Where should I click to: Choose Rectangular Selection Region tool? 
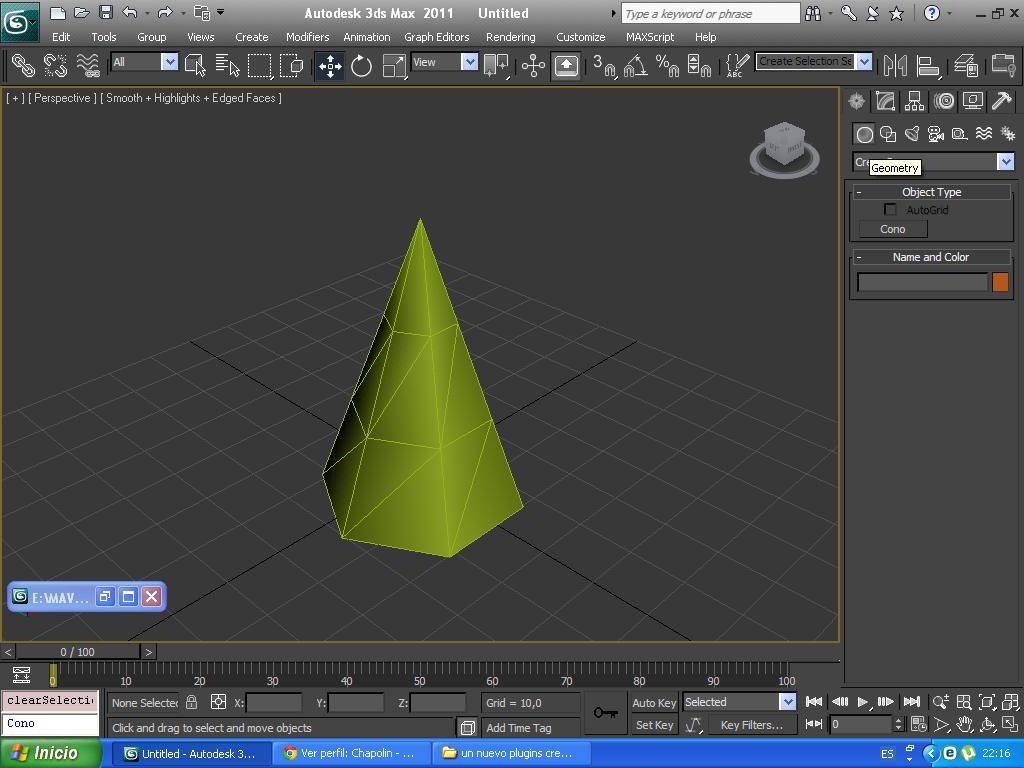[x=259, y=65]
